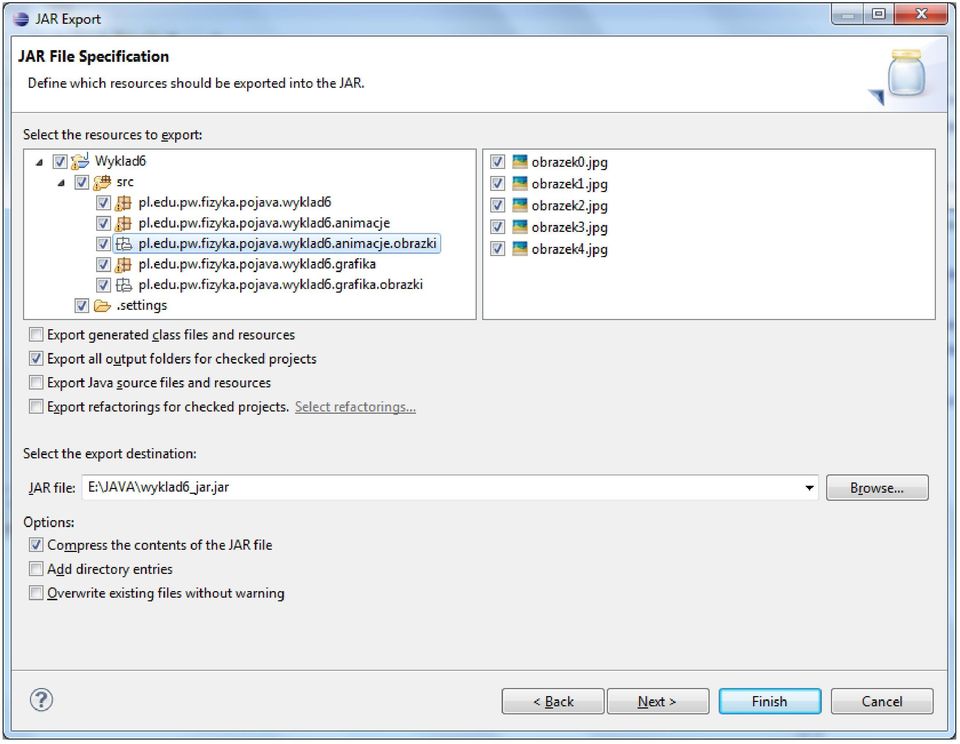Viewport: 960px width, 744px height.
Task: Open the JAR file path dropdown
Action: pyautogui.click(x=809, y=488)
